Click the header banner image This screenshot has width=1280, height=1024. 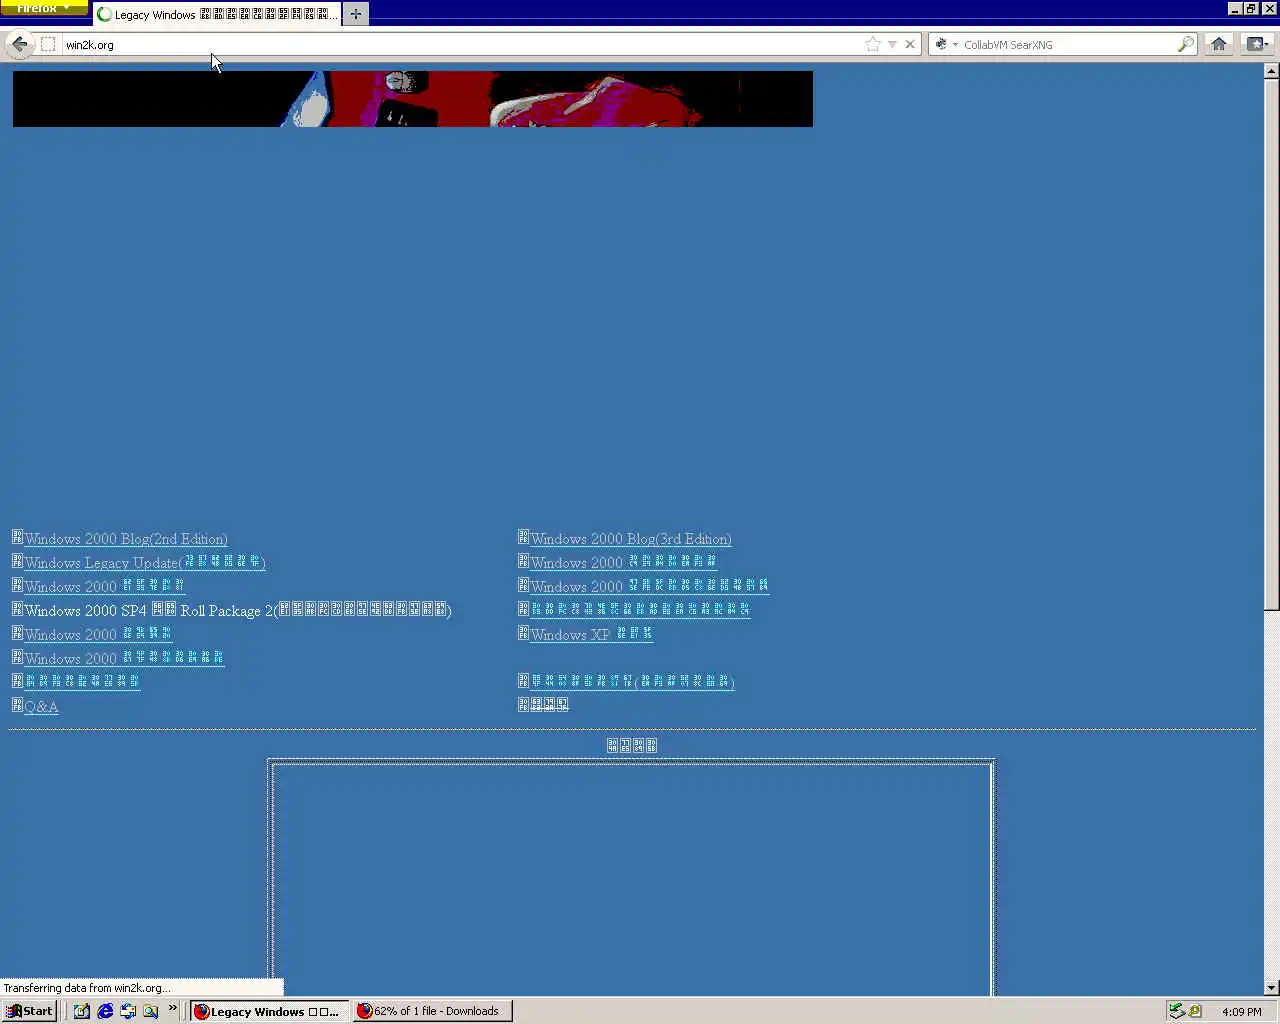pos(412,98)
